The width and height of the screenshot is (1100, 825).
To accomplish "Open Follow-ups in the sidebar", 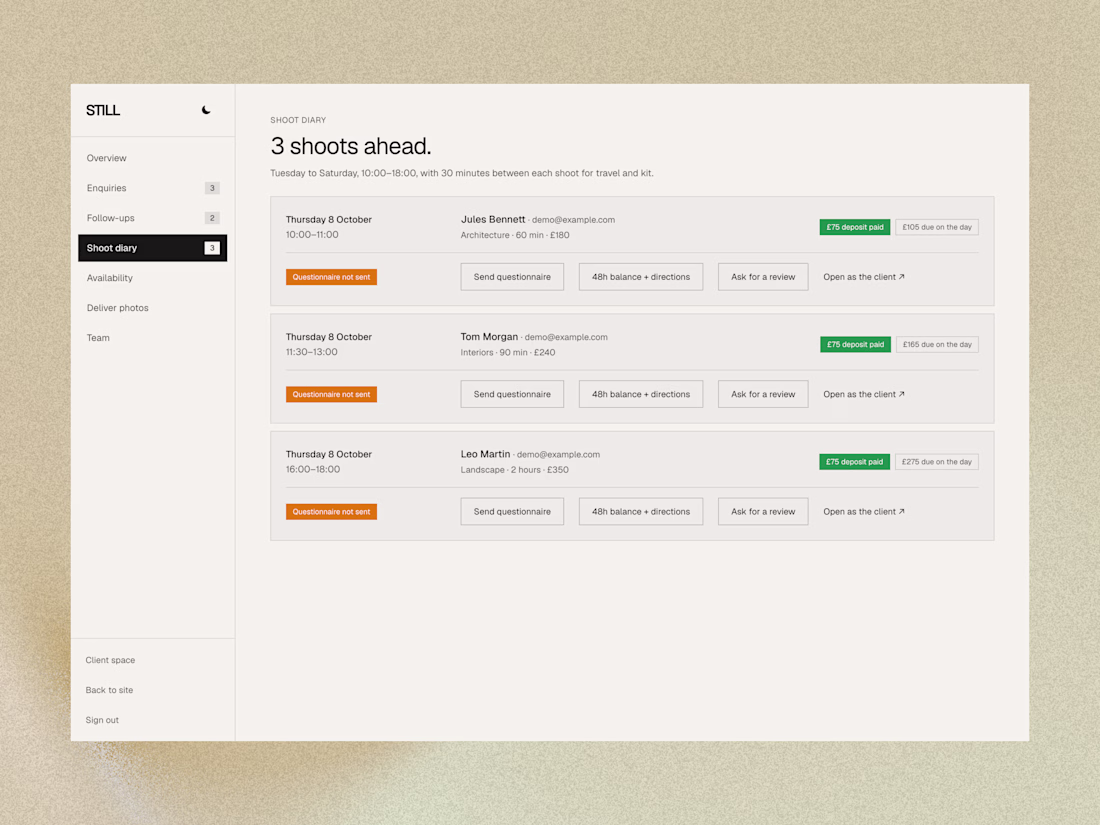I will tap(152, 218).
